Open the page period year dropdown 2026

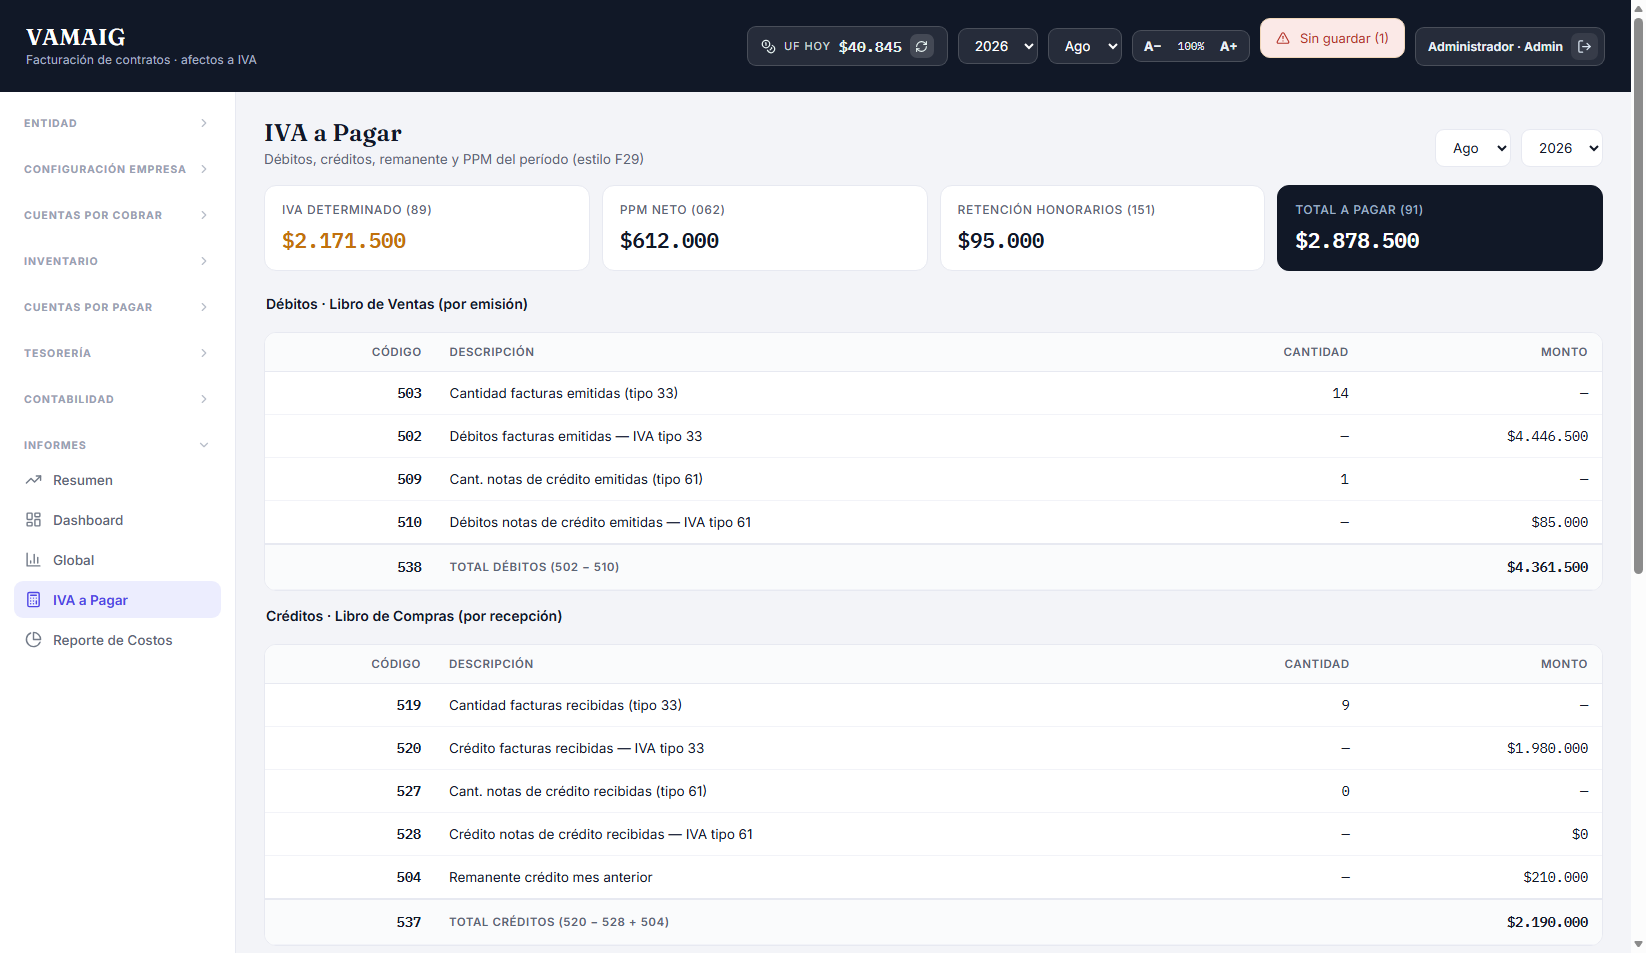point(1562,148)
